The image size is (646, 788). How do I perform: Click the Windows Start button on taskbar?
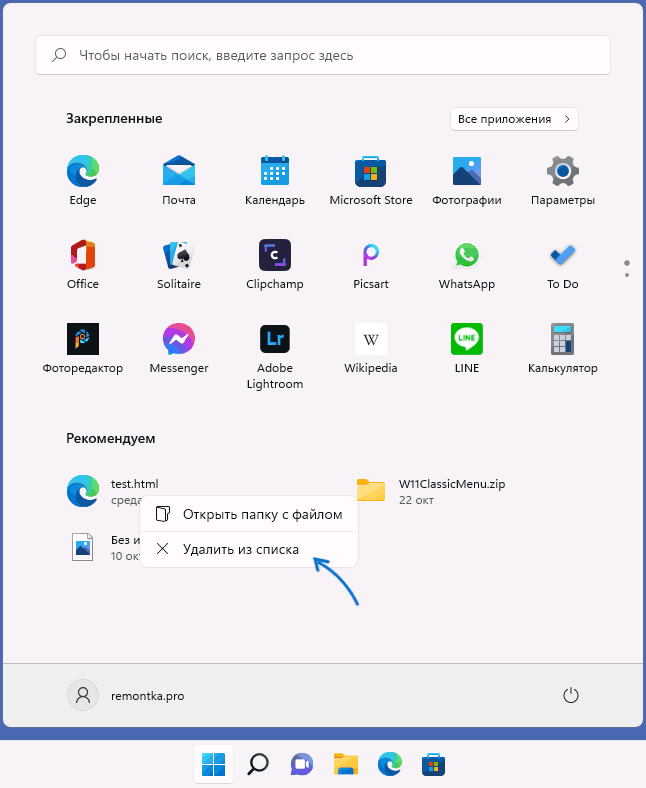tap(214, 764)
